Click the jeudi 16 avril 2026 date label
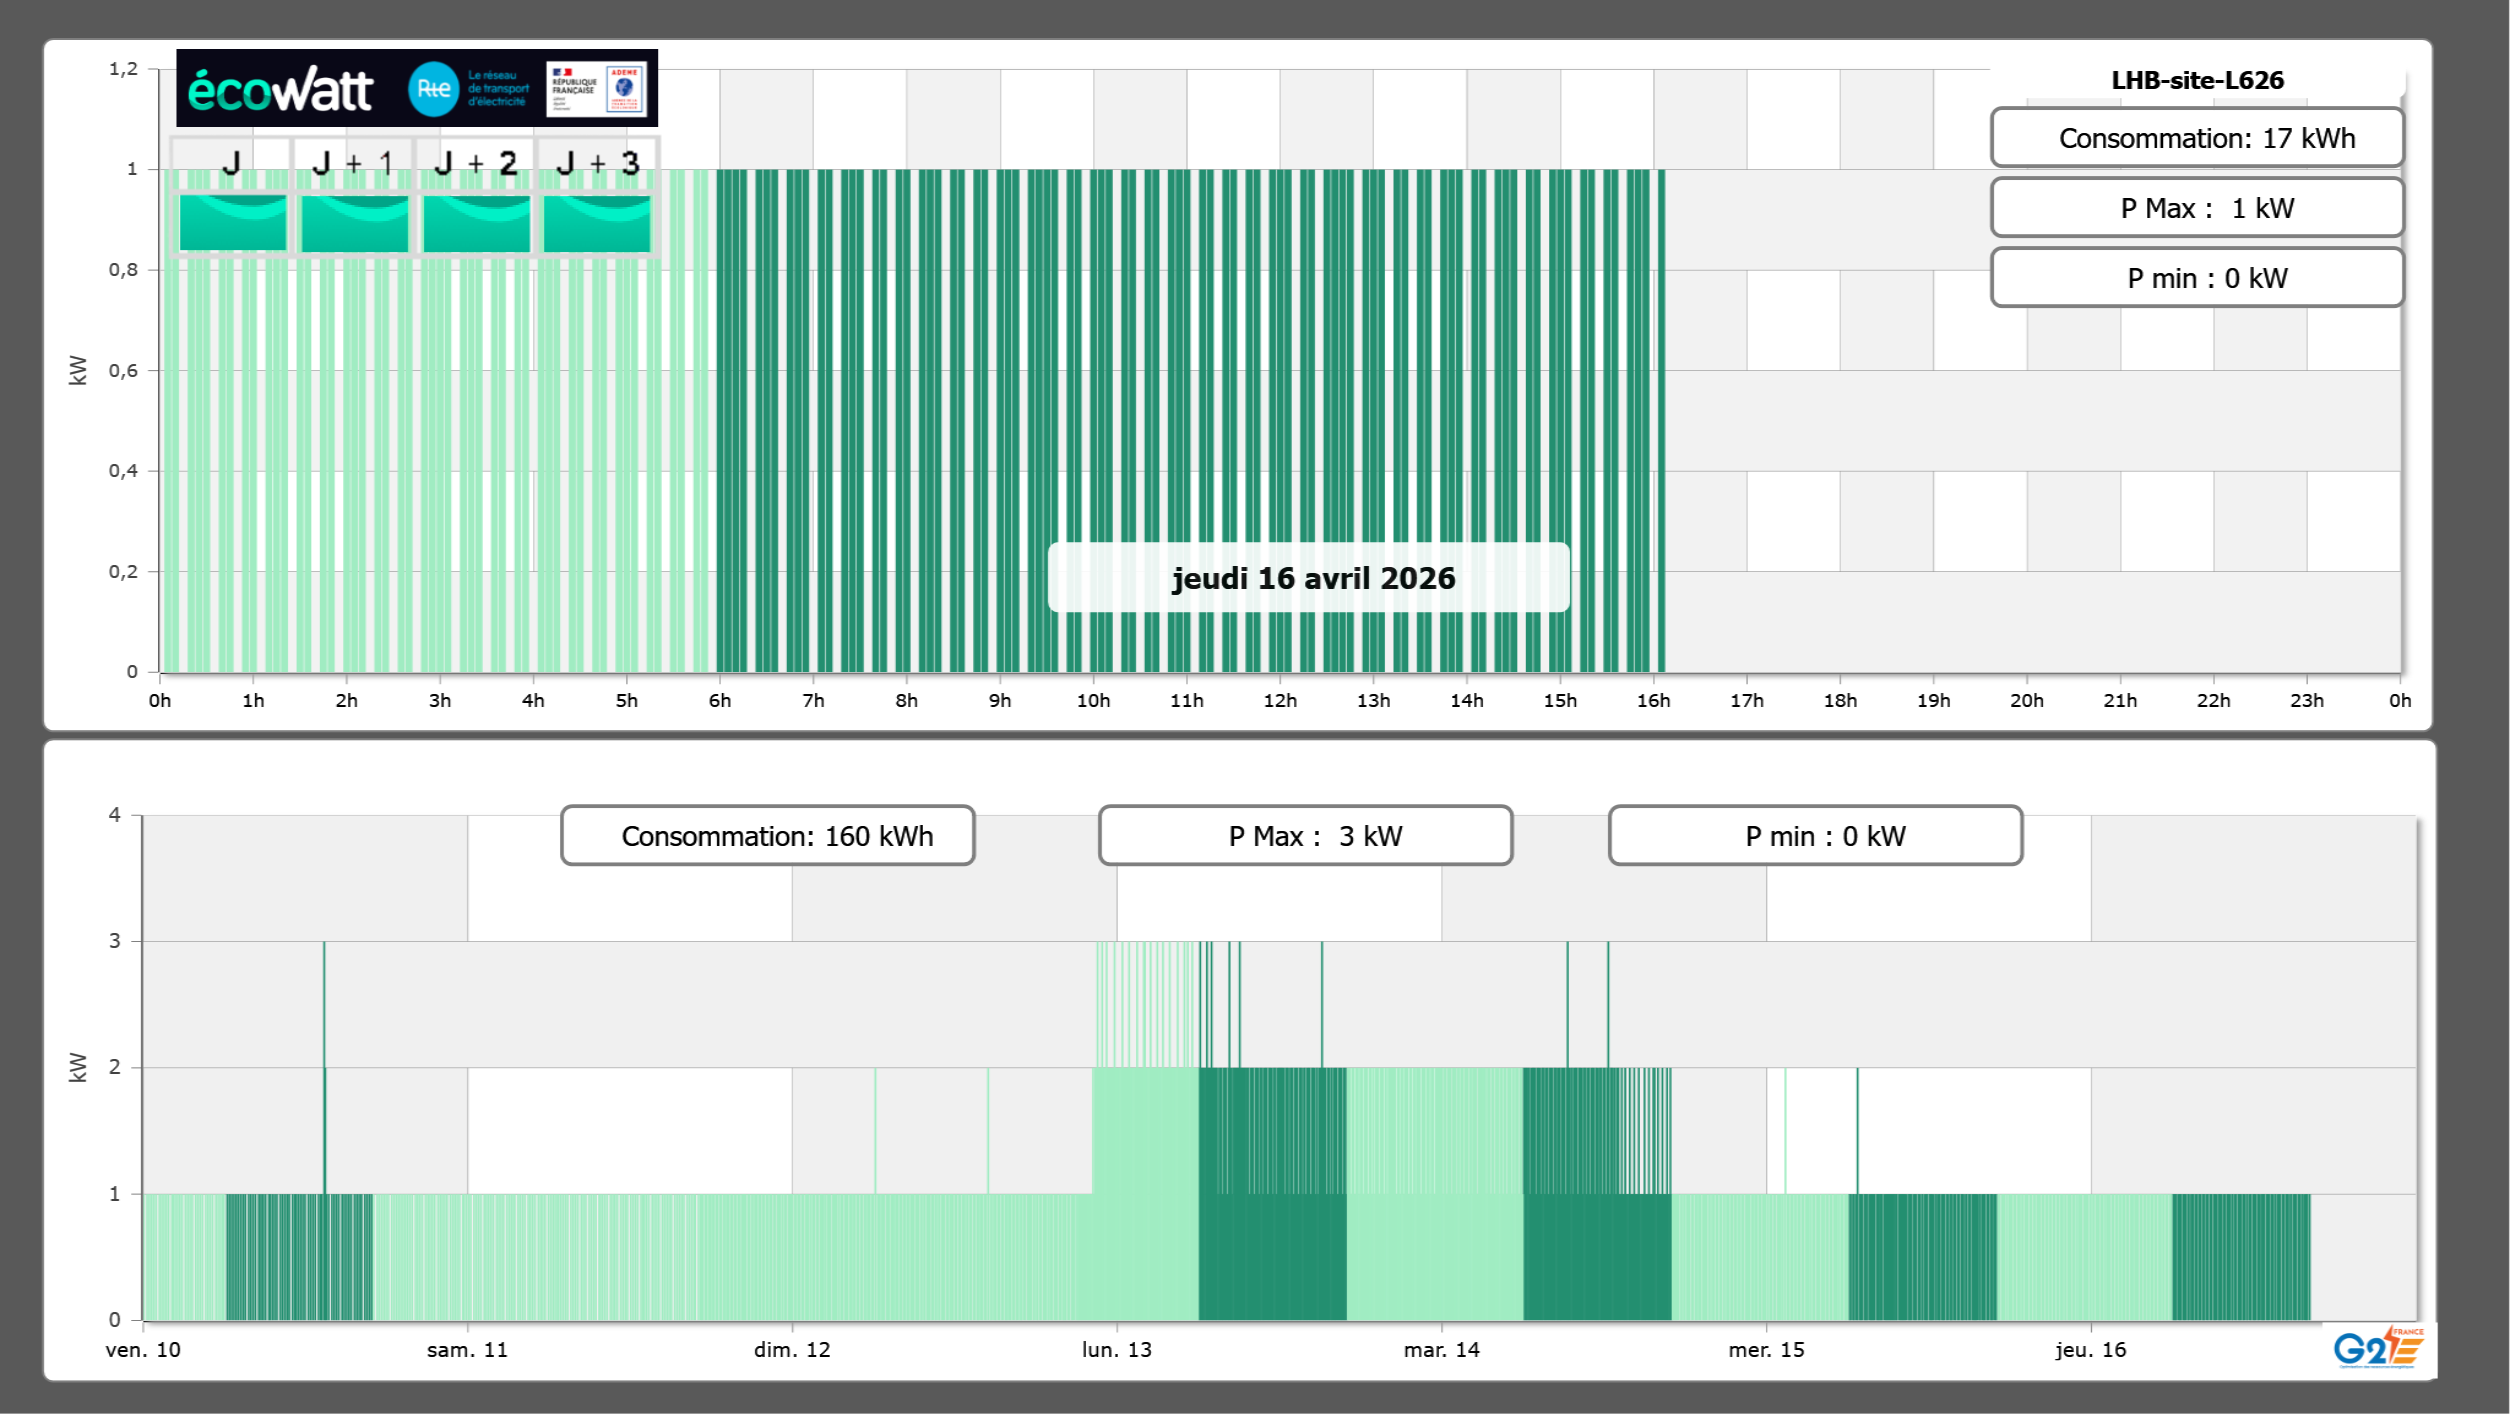The height and width of the screenshot is (1415, 2511). [1312, 578]
